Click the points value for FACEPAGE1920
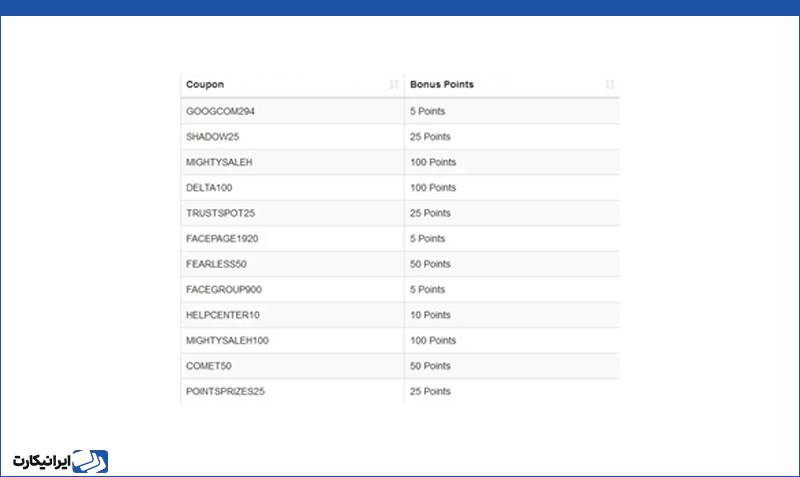 pyautogui.click(x=428, y=239)
